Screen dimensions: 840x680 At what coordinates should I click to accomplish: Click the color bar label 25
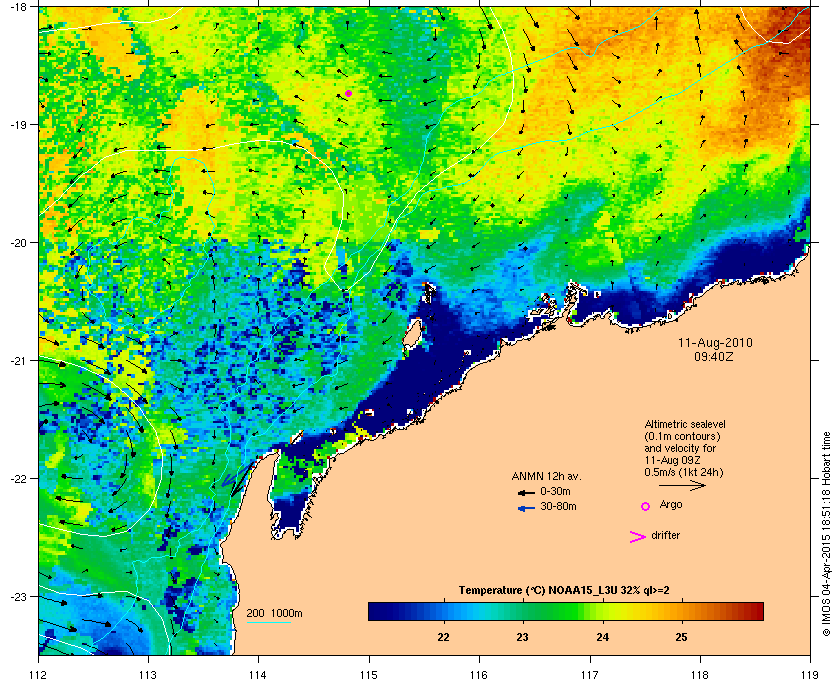click(681, 637)
